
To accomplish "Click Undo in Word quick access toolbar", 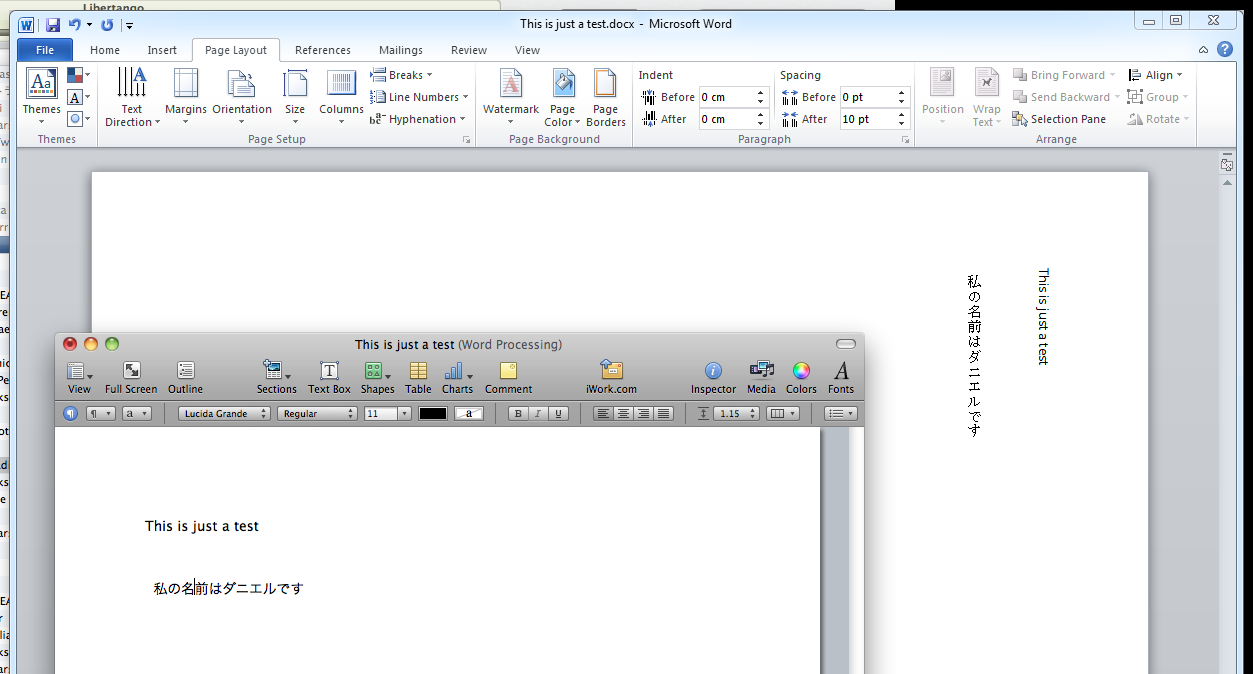I will tap(75, 24).
